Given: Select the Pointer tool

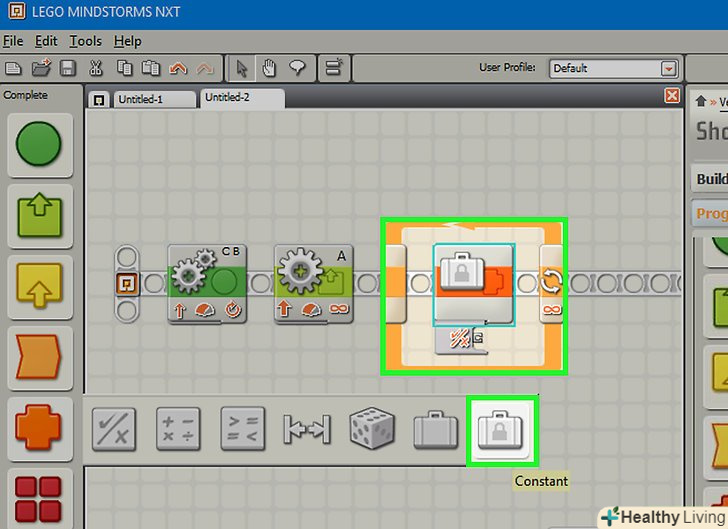Looking at the screenshot, I should pos(241,69).
